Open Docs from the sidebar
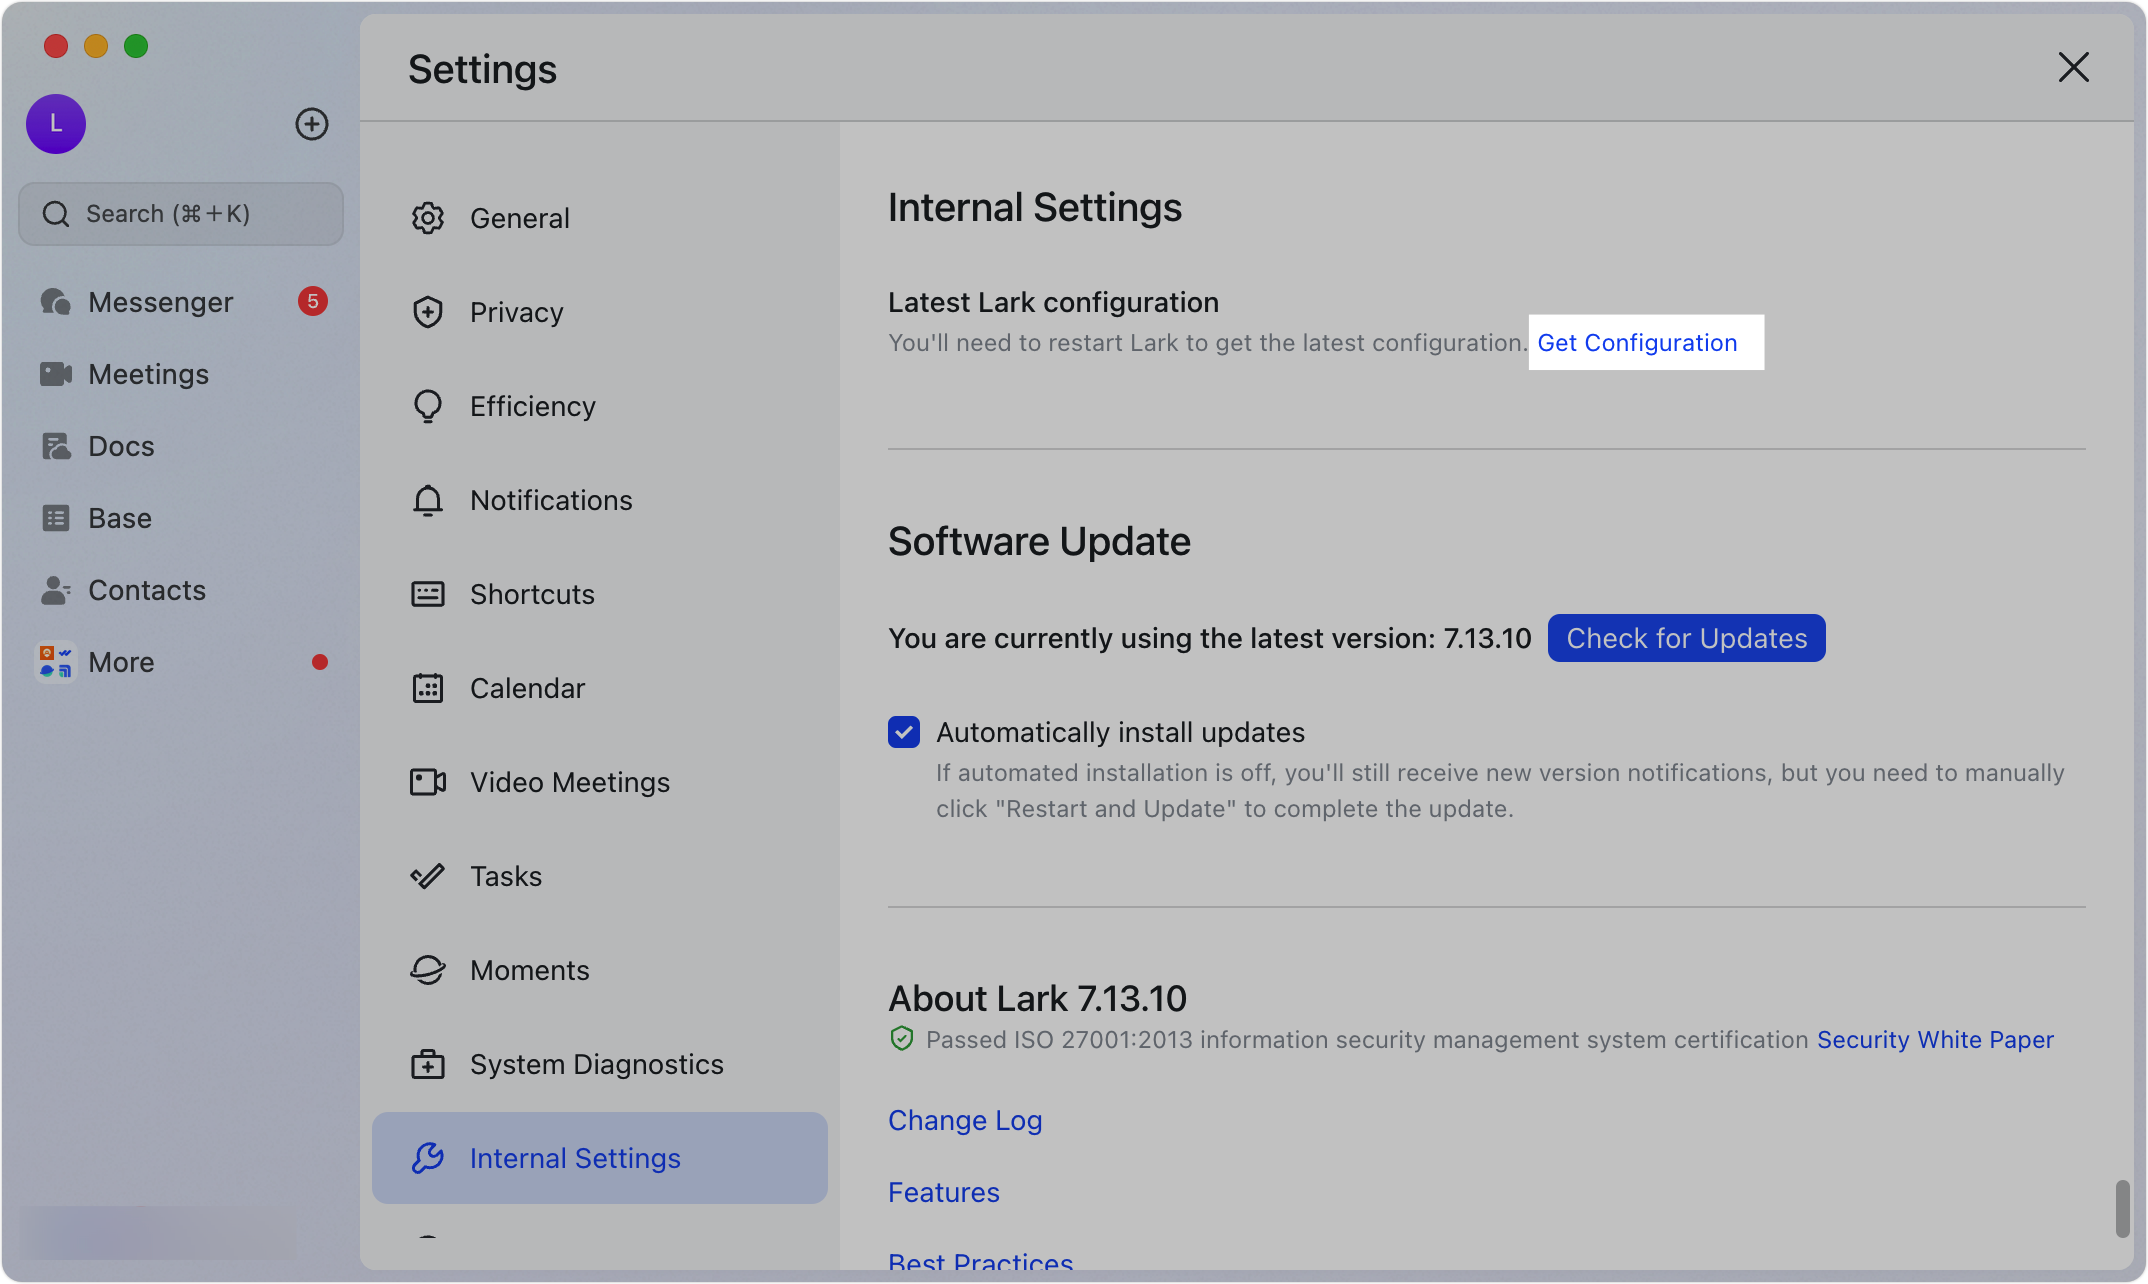 click(x=120, y=445)
